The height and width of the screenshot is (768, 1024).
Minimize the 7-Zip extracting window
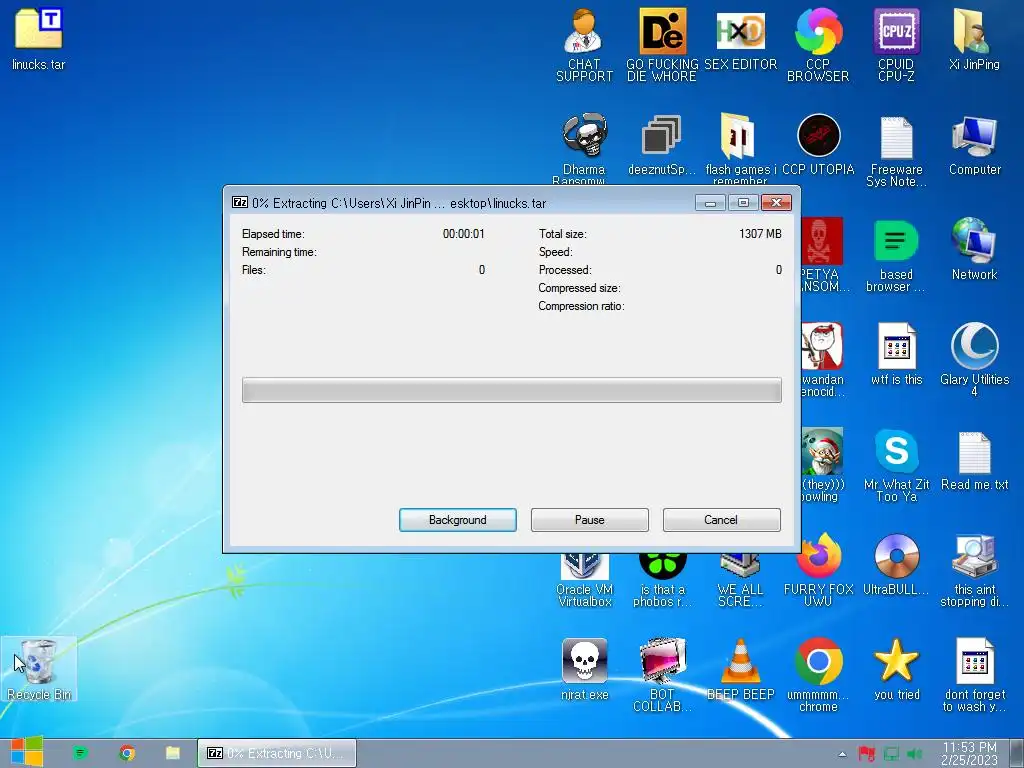(710, 202)
